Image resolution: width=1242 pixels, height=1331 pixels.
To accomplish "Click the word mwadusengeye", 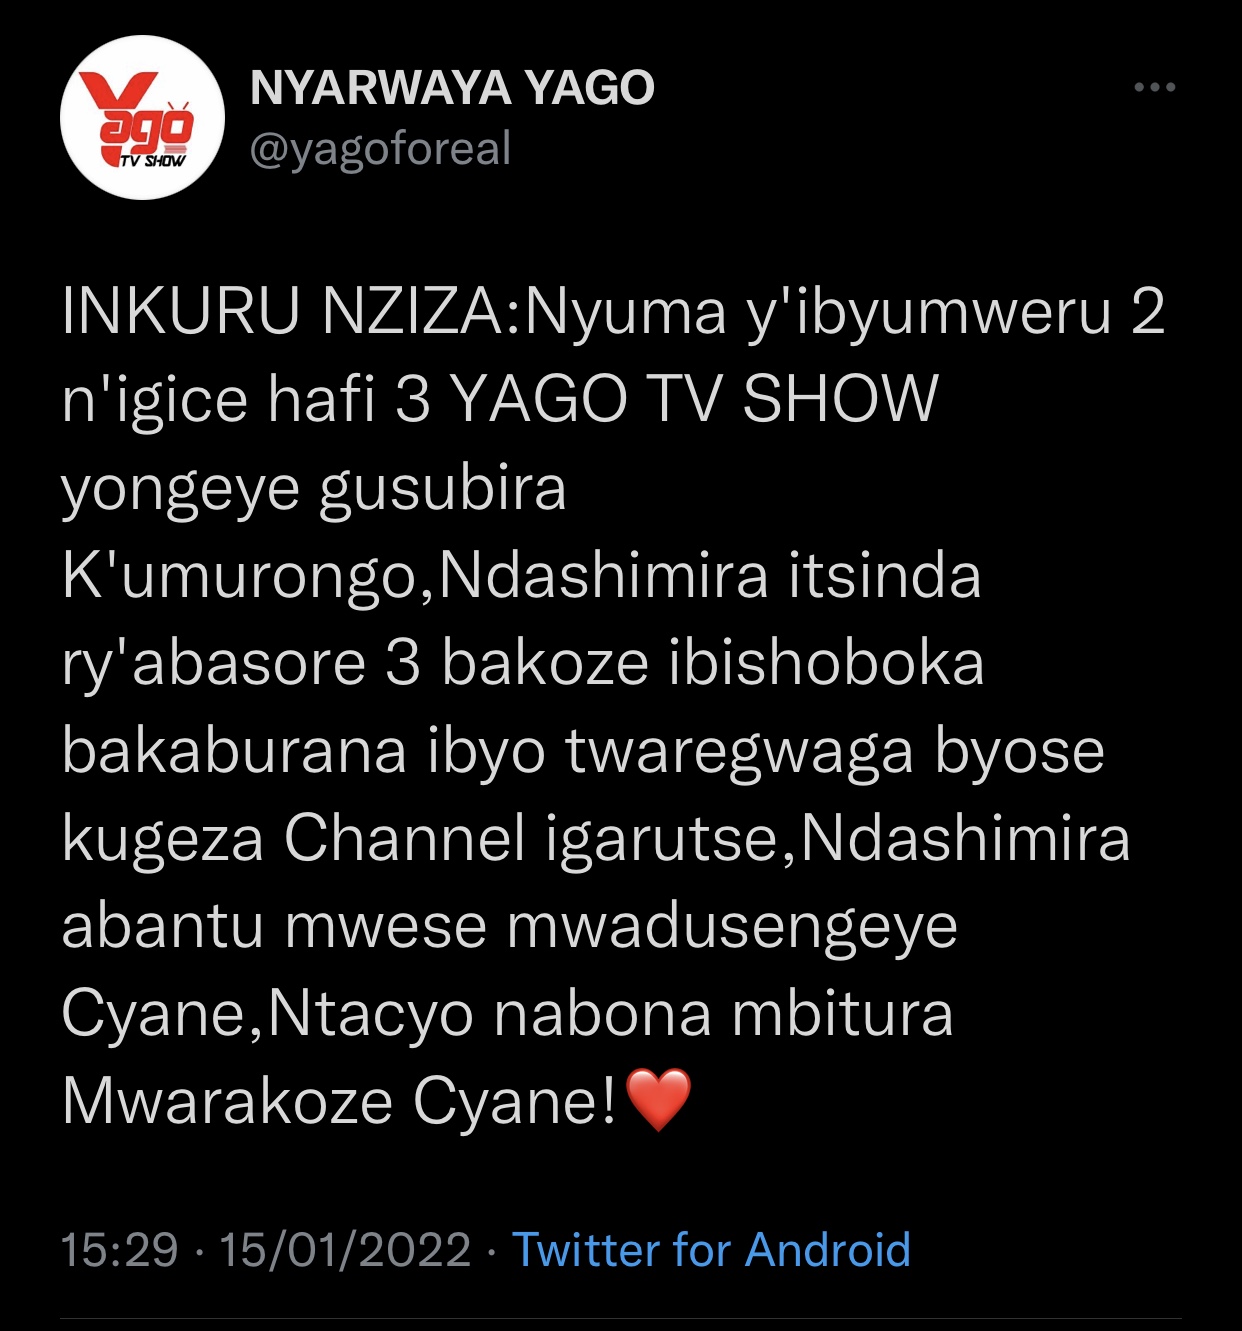I will [x=732, y=927].
